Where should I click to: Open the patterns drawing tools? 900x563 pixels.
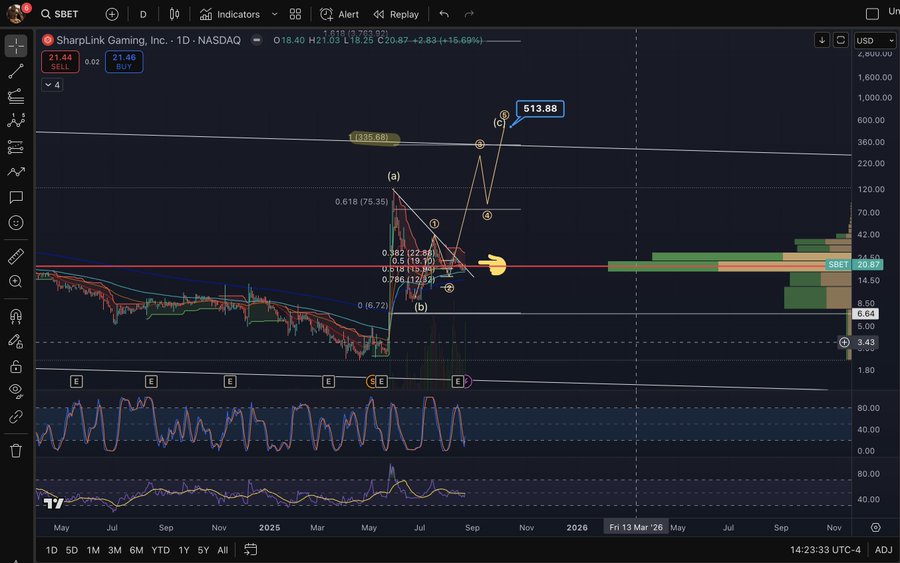click(16, 120)
